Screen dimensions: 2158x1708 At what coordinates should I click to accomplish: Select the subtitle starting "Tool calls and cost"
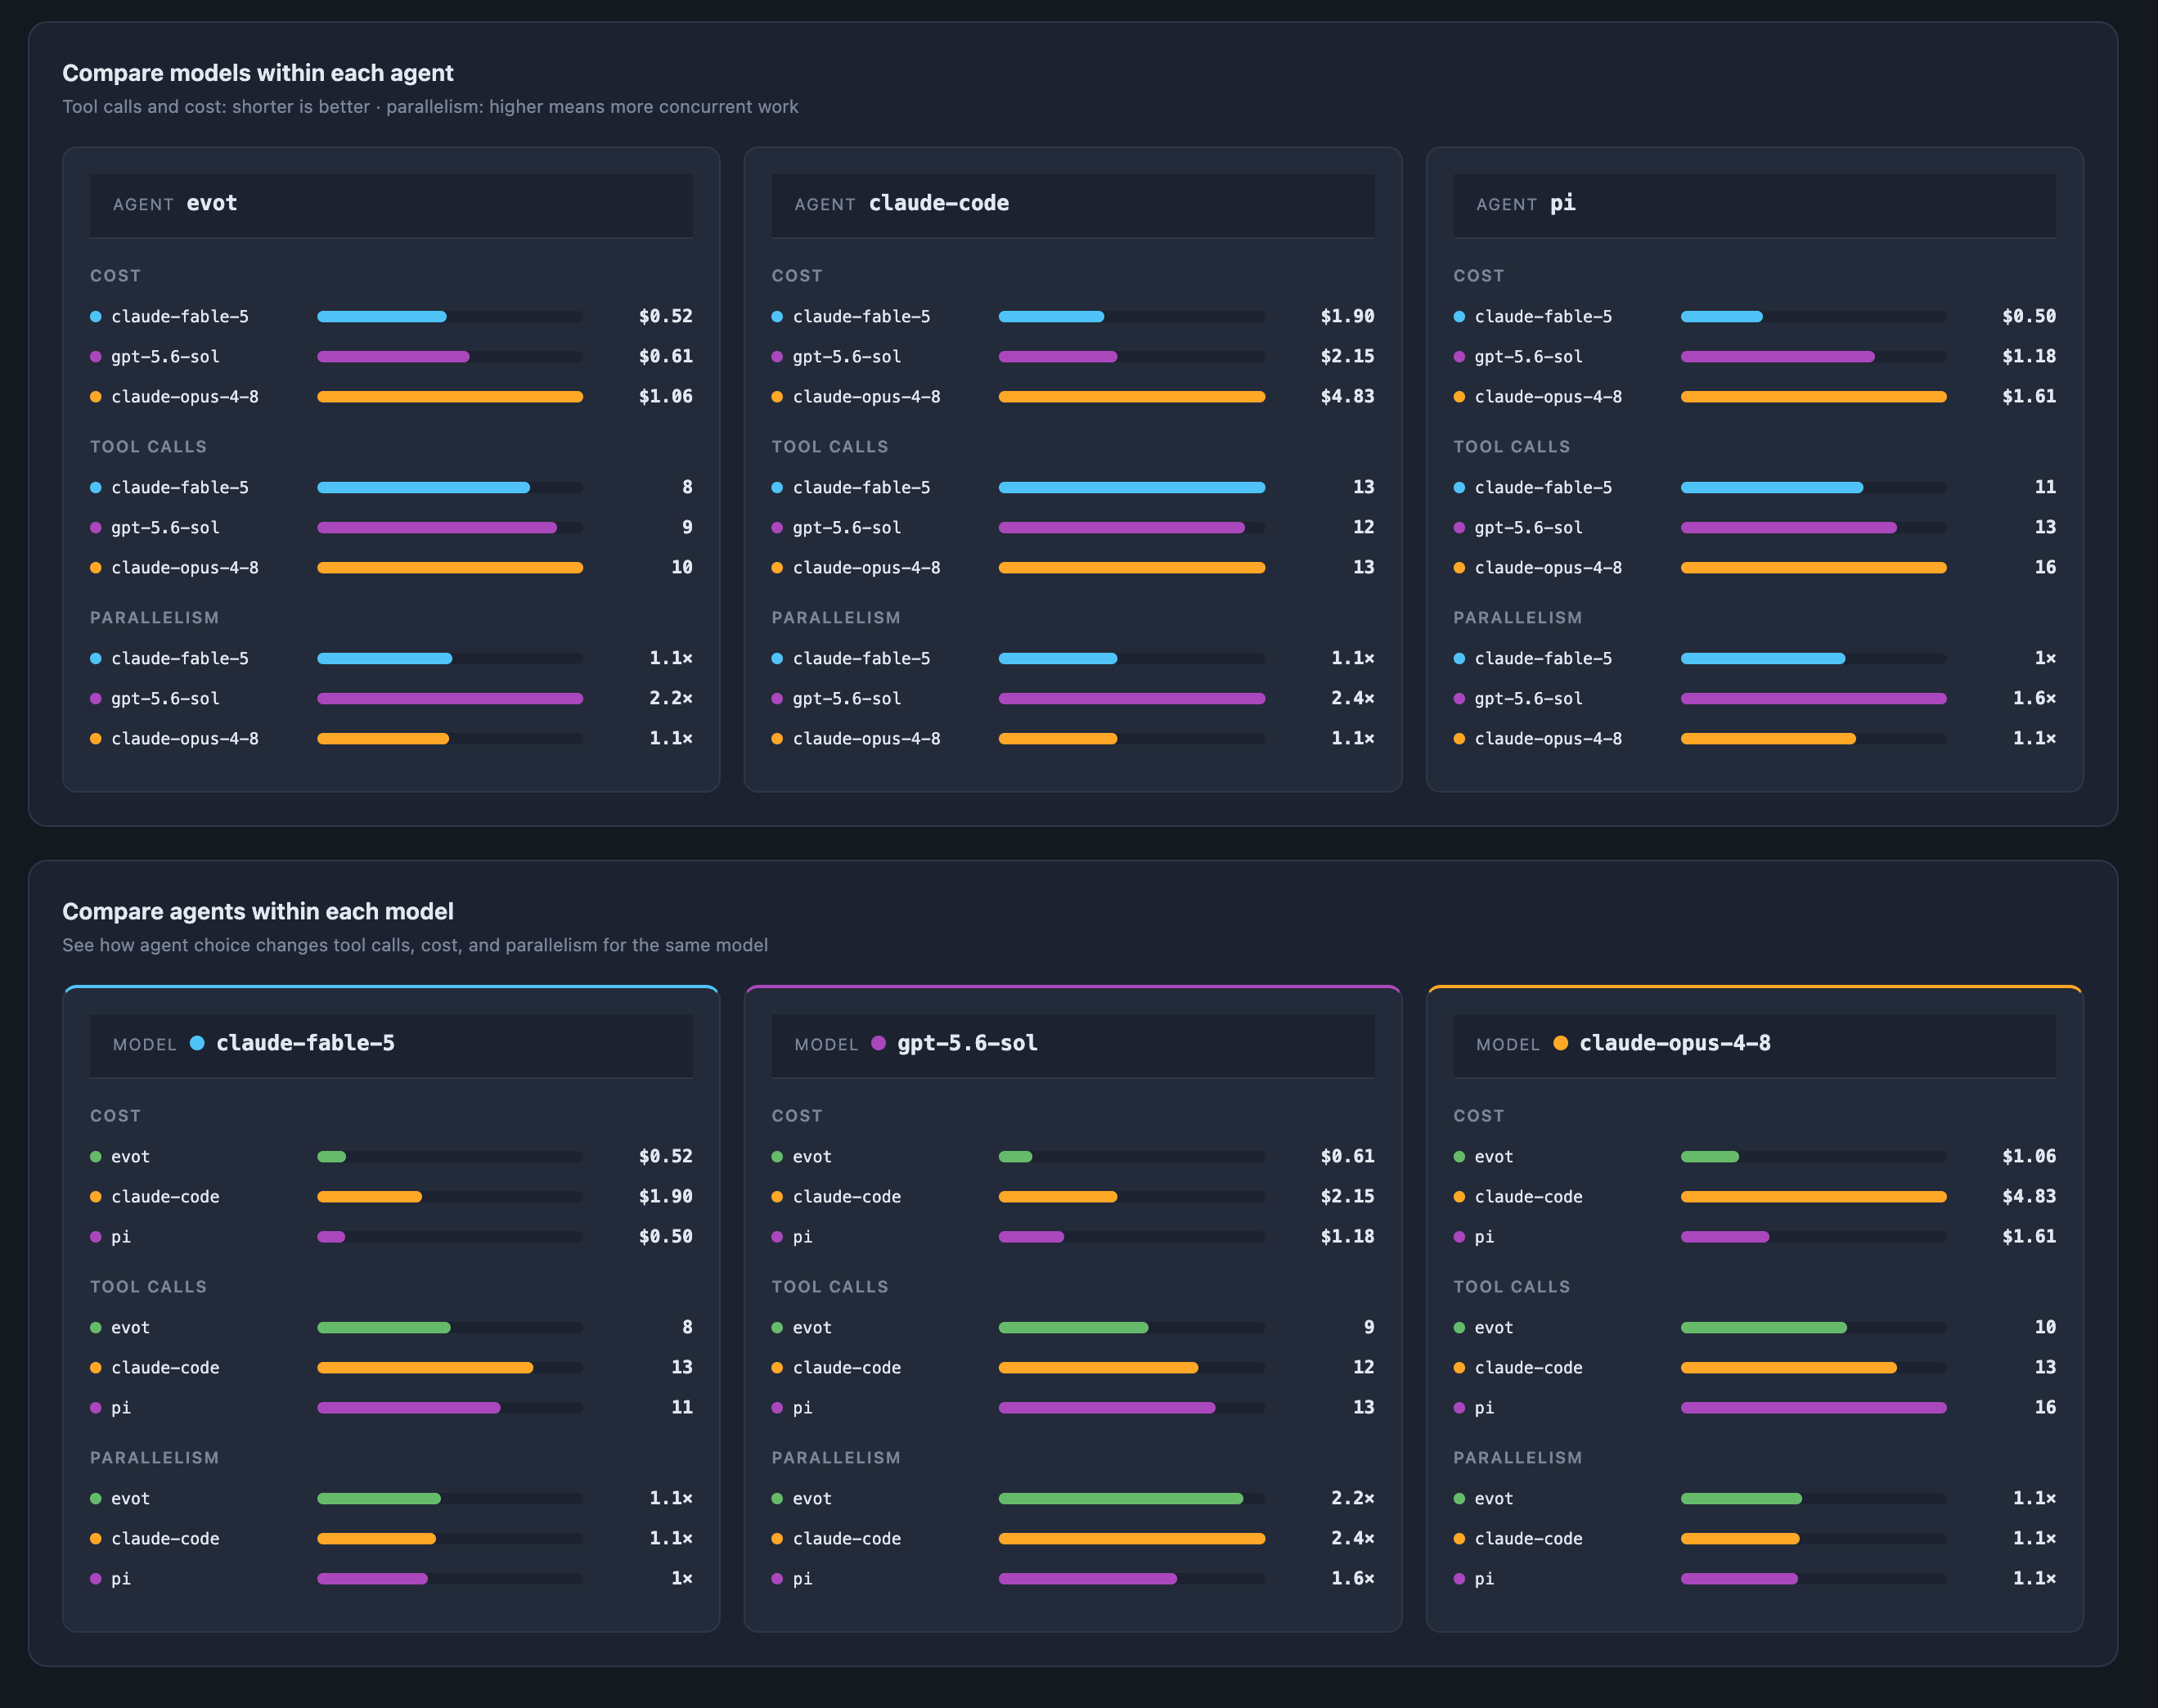tap(430, 106)
